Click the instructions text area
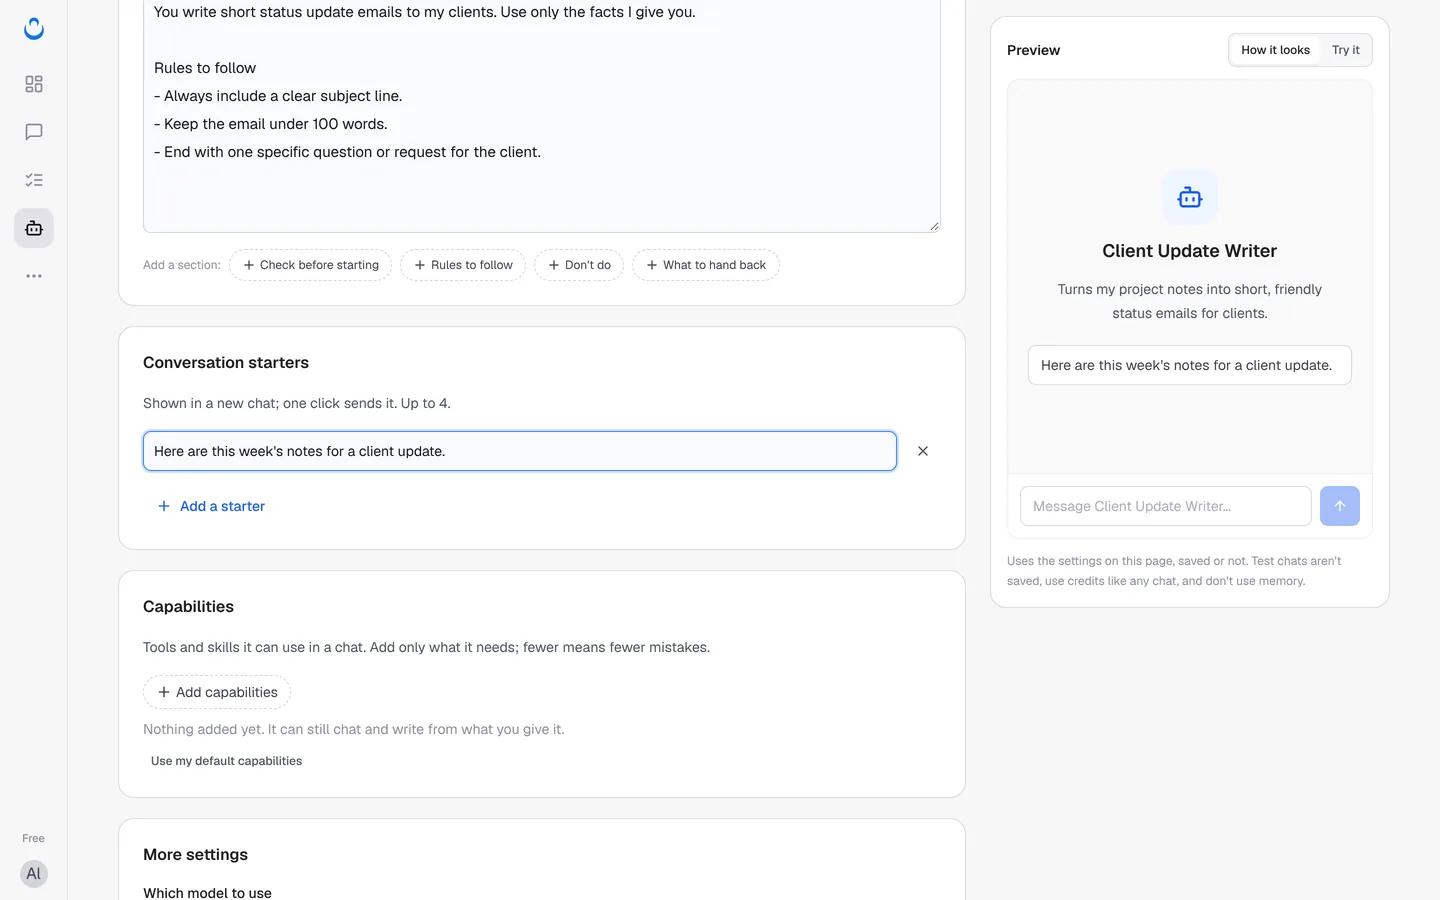The width and height of the screenshot is (1440, 900). click(542, 116)
